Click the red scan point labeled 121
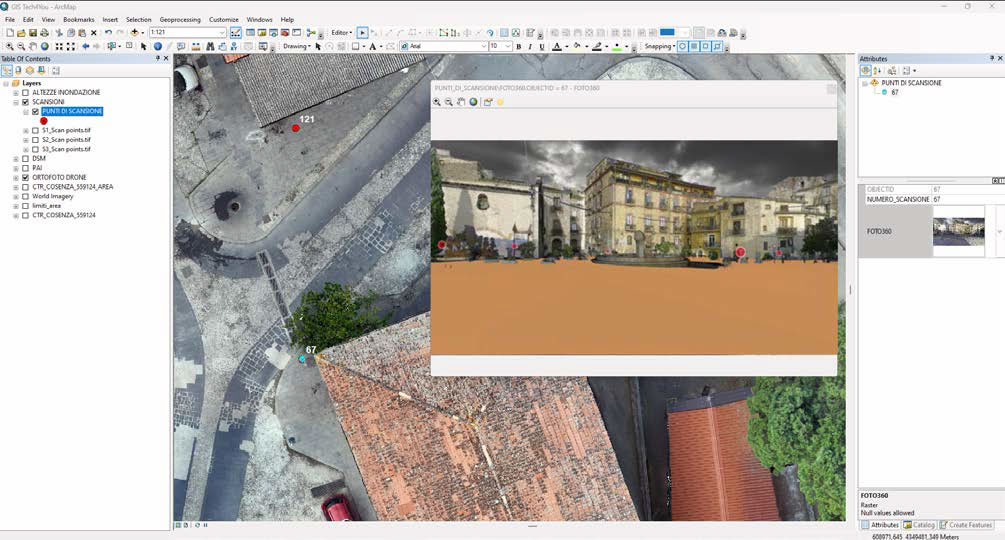Image resolution: width=1005 pixels, height=540 pixels. (x=296, y=128)
